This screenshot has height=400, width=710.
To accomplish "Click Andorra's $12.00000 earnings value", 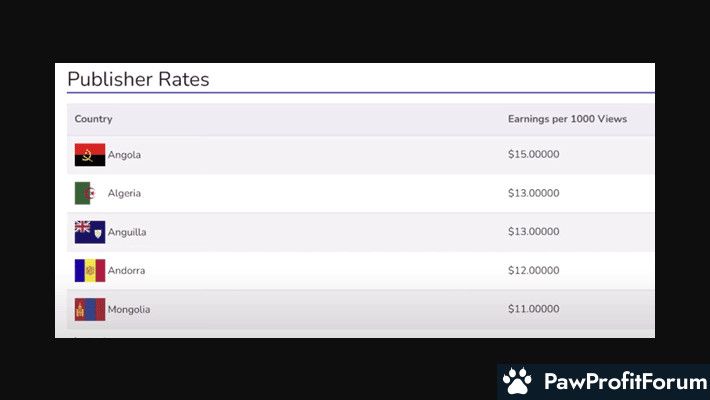I will pyautogui.click(x=533, y=271).
